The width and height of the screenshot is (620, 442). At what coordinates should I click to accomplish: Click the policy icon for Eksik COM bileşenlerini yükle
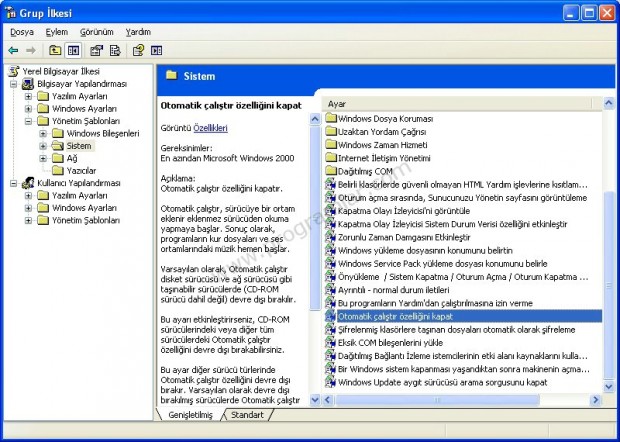pos(330,342)
